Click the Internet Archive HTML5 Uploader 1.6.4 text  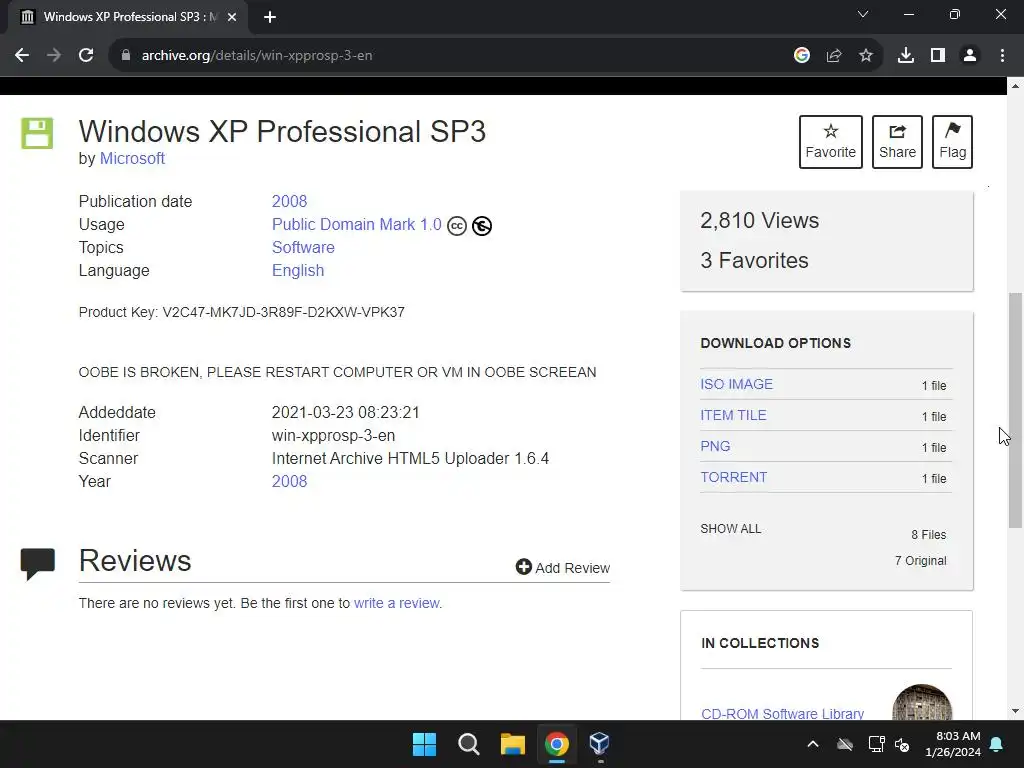point(410,458)
